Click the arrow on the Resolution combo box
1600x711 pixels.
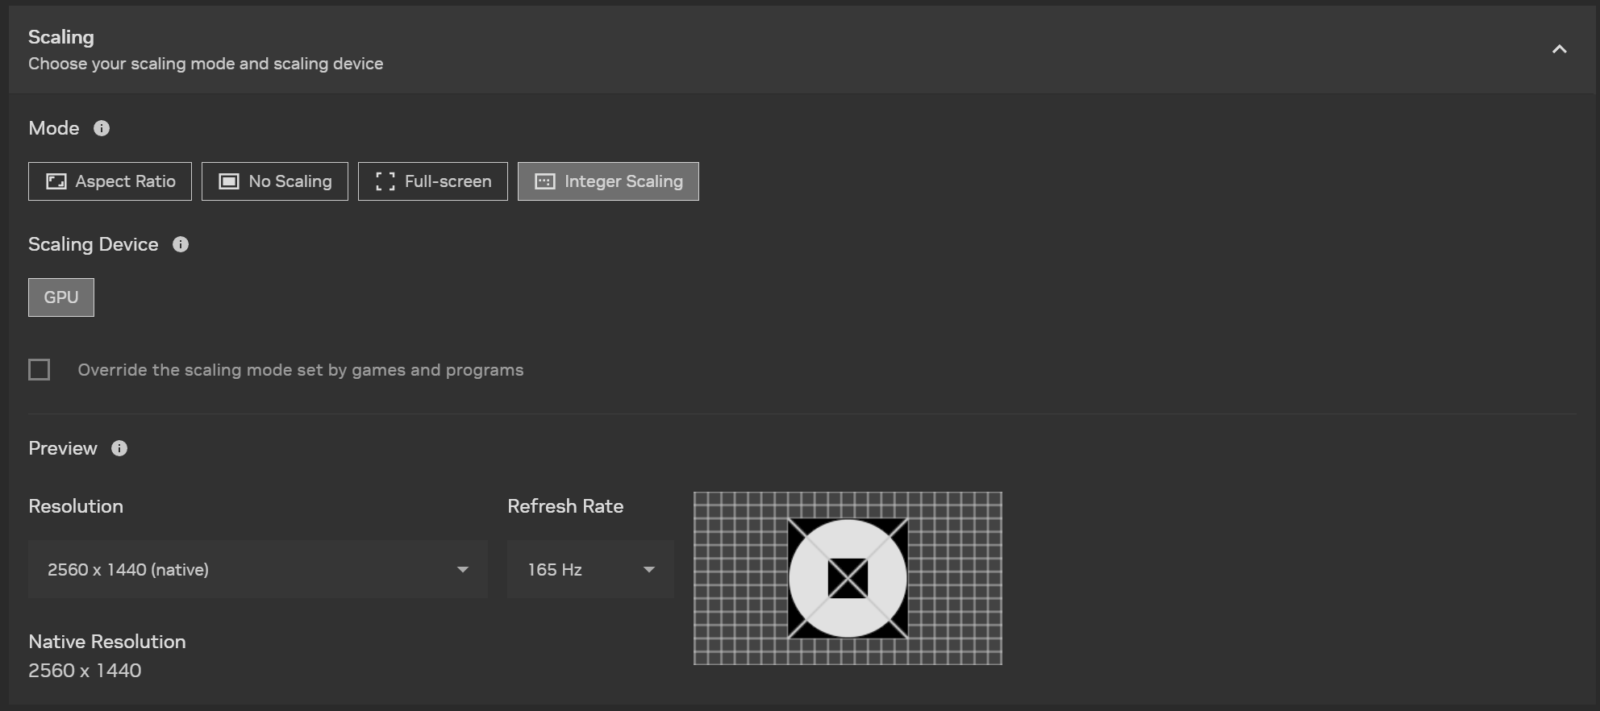462,570
